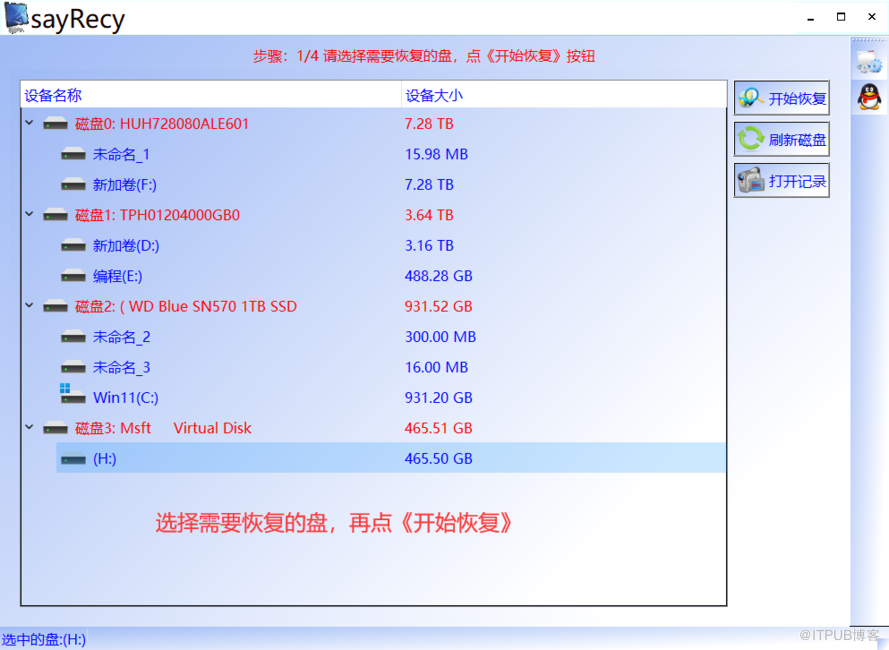
Task: Click the drive icon beside 未命名_2
Action: point(73,337)
